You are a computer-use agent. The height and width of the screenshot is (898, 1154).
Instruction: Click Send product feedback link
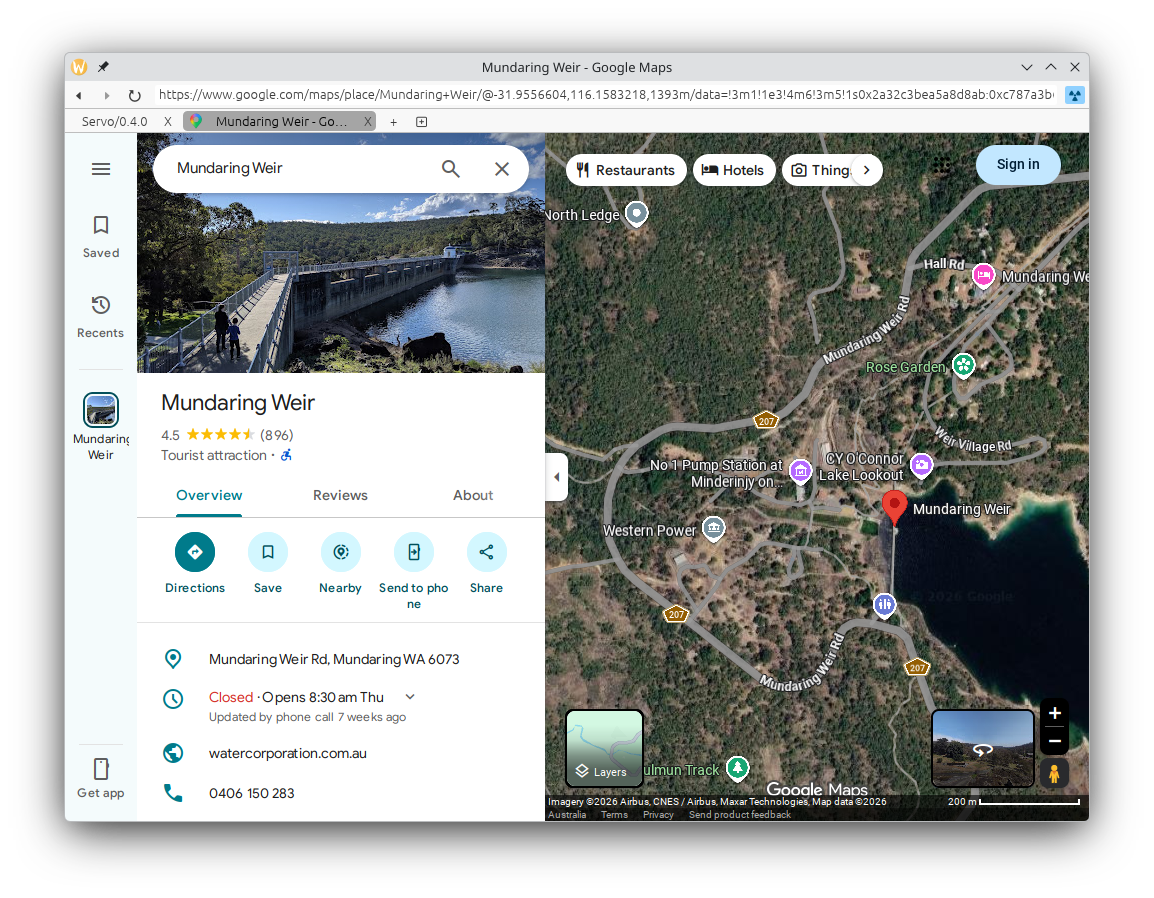coord(740,815)
